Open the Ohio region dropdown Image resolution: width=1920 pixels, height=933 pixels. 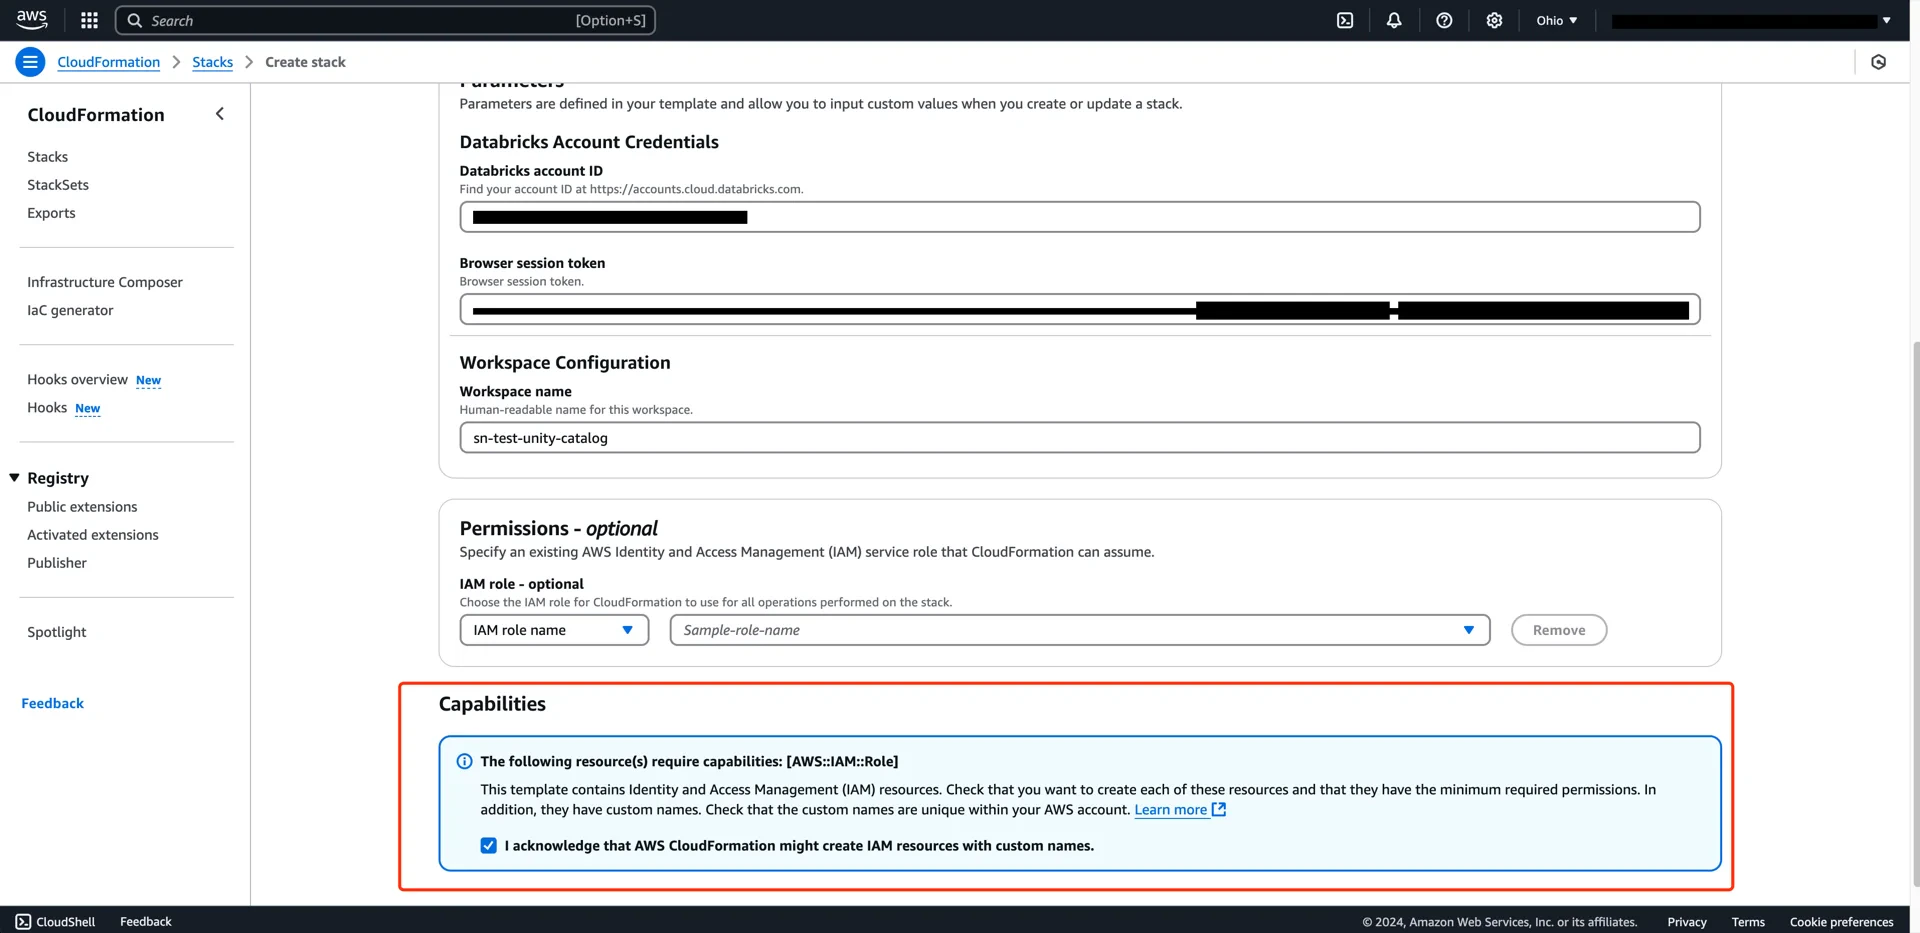pyautogui.click(x=1557, y=20)
